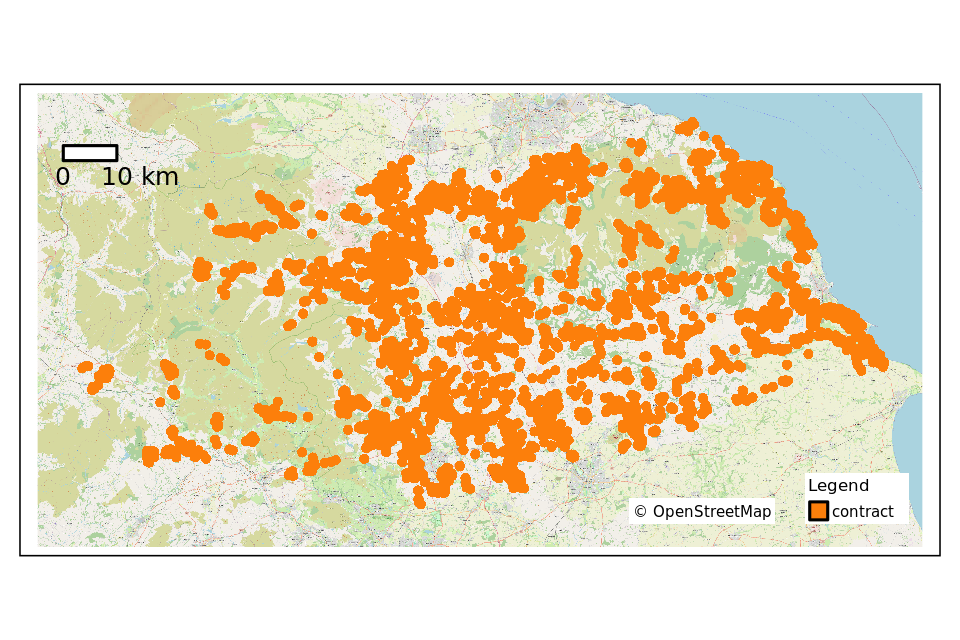Click the orange markers in the southwest corner
This screenshot has width=960, height=640.
pyautogui.click(x=151, y=457)
